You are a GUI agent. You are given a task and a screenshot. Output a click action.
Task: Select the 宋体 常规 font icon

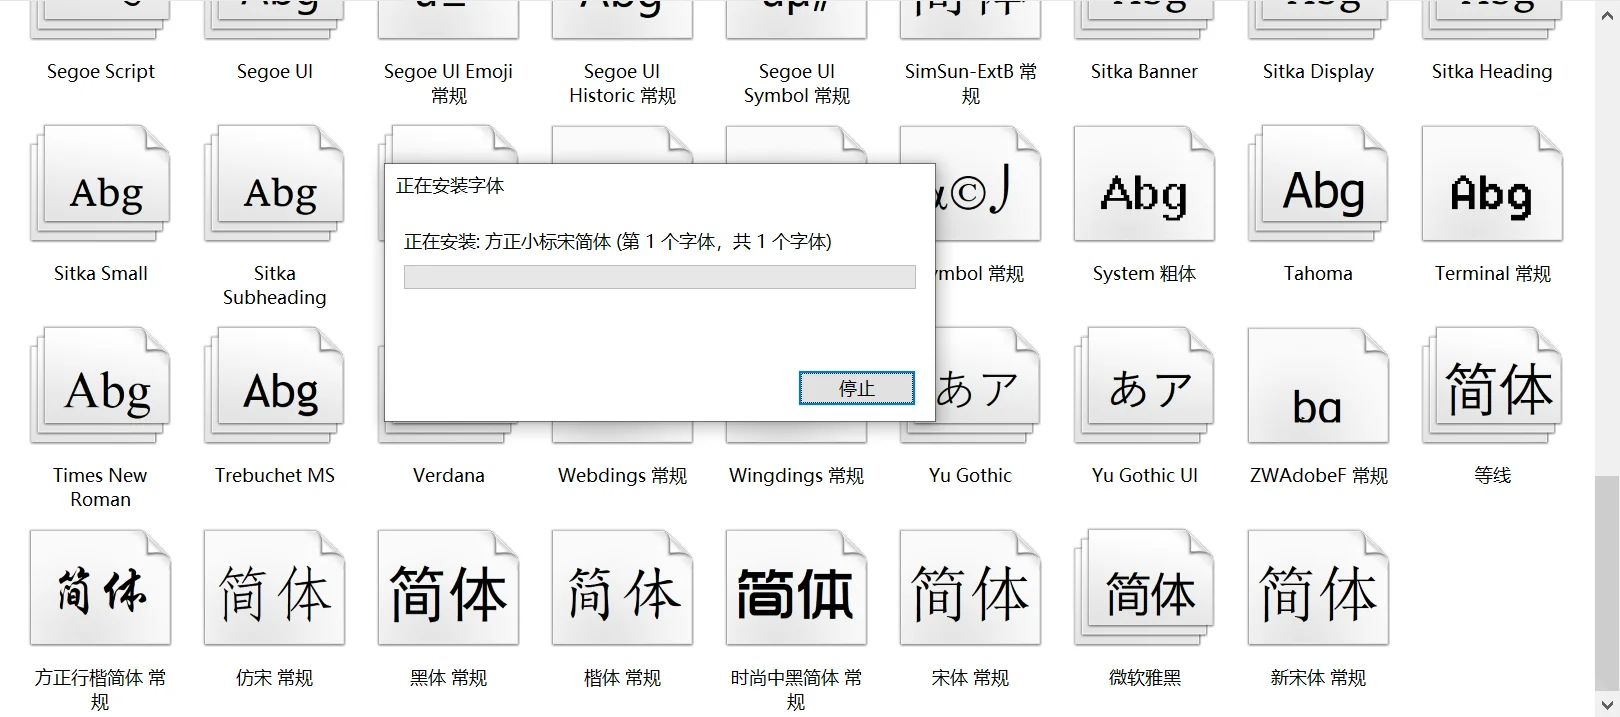click(x=970, y=588)
